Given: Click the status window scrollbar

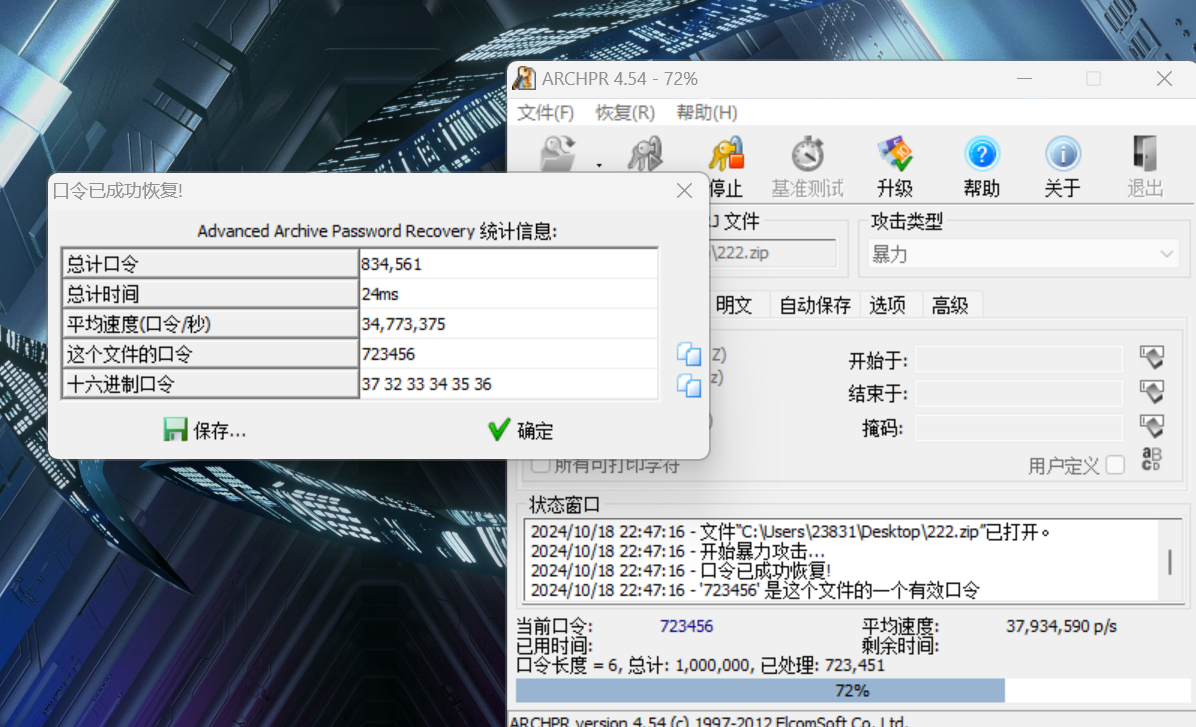Looking at the screenshot, I should (x=1170, y=561).
